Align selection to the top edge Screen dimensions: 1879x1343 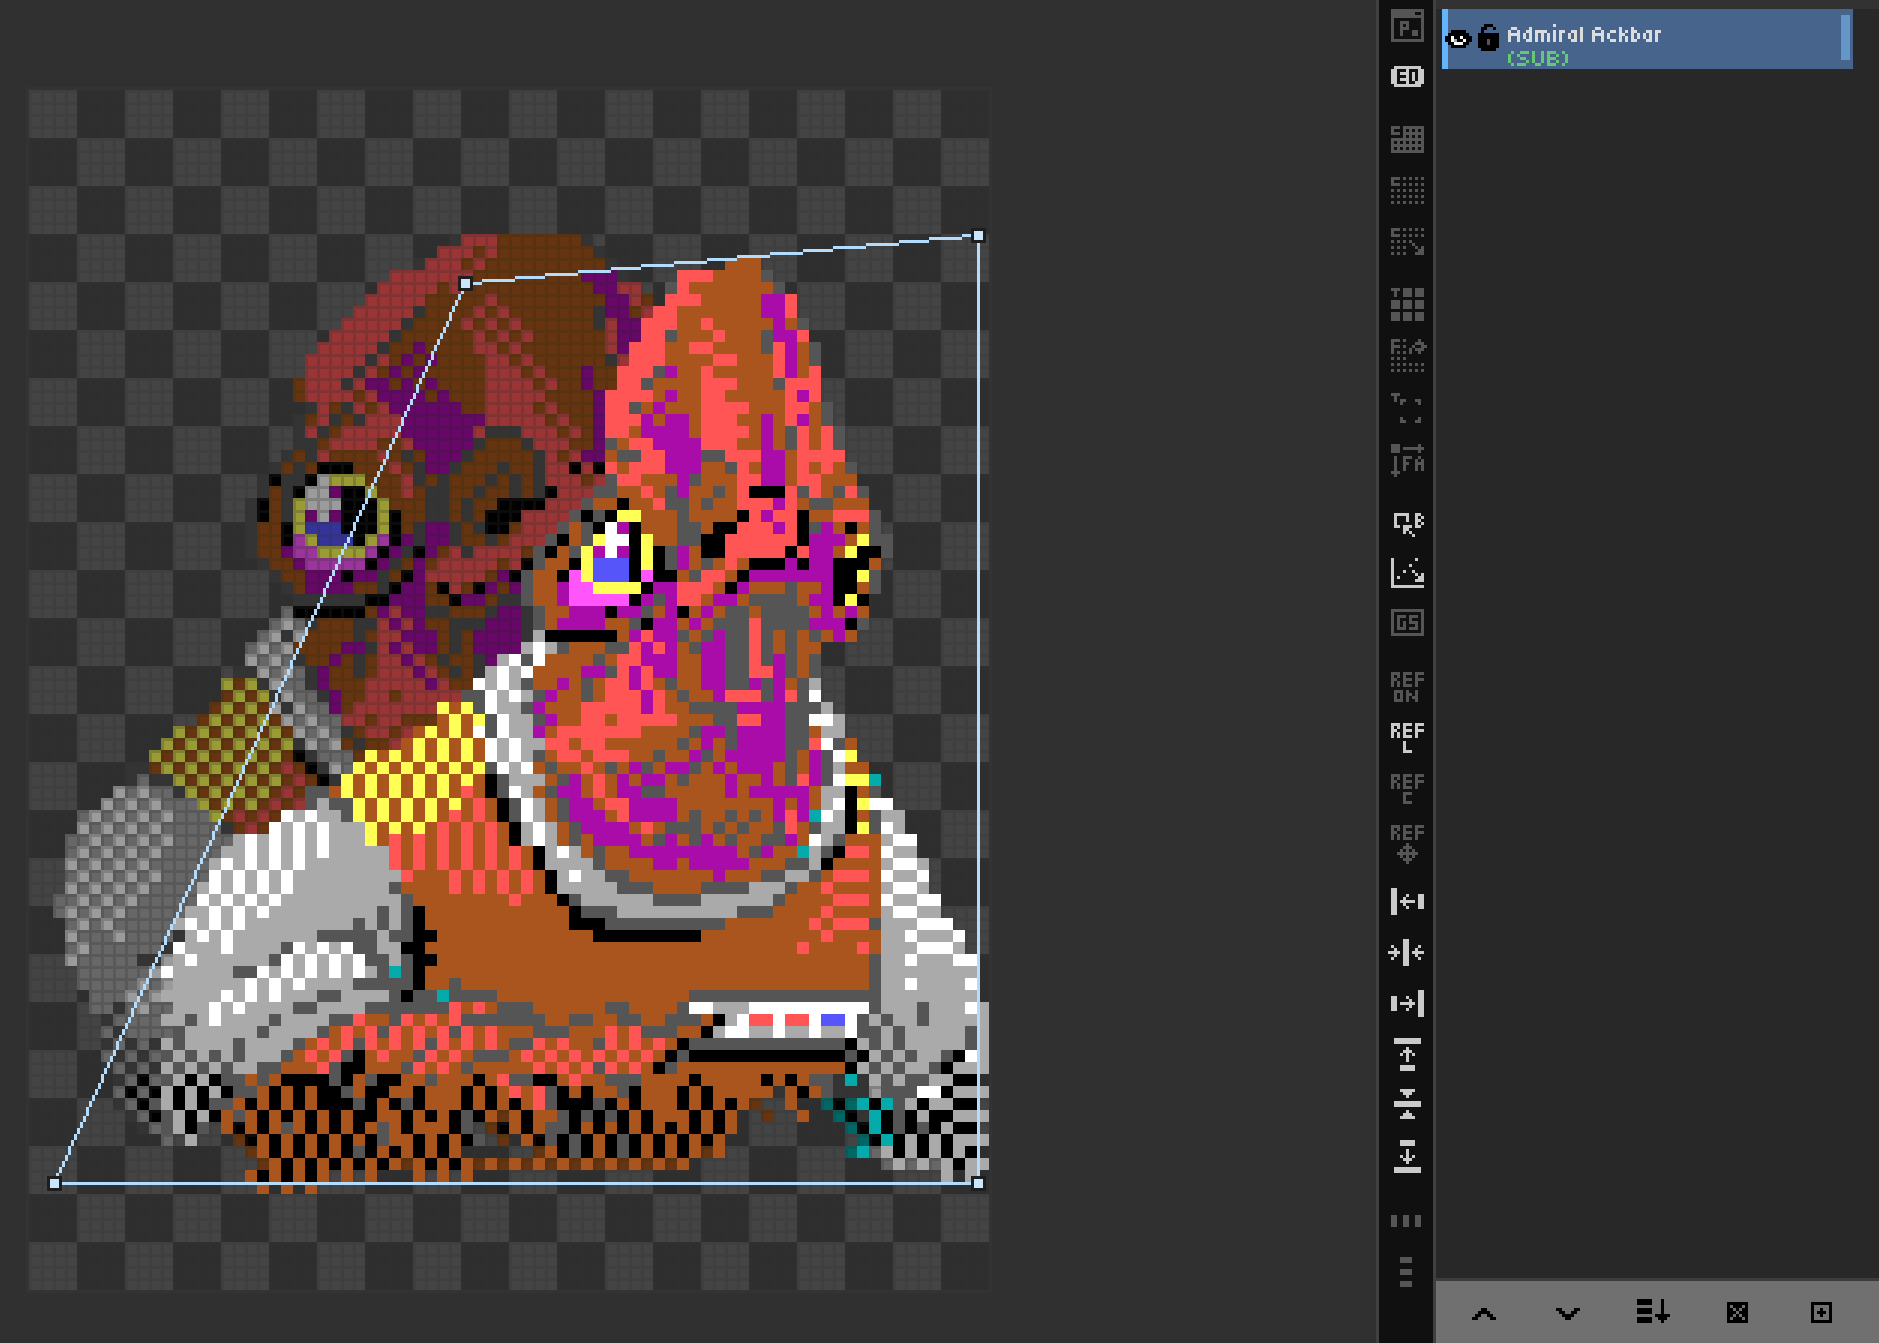pyautogui.click(x=1407, y=1054)
